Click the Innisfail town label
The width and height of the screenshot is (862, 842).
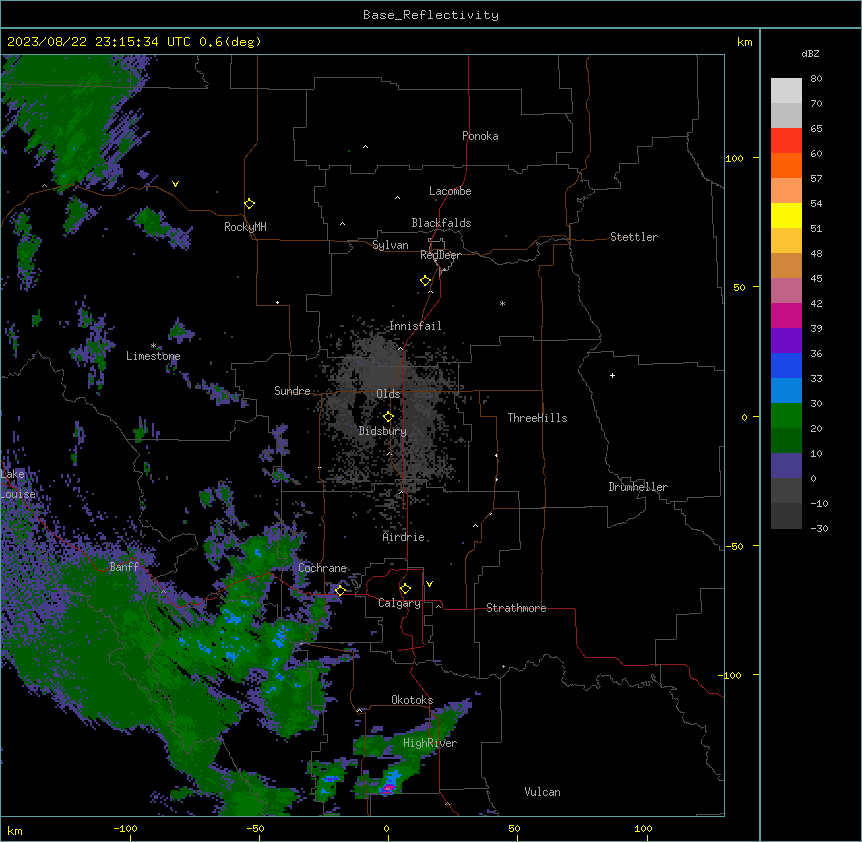tap(416, 326)
